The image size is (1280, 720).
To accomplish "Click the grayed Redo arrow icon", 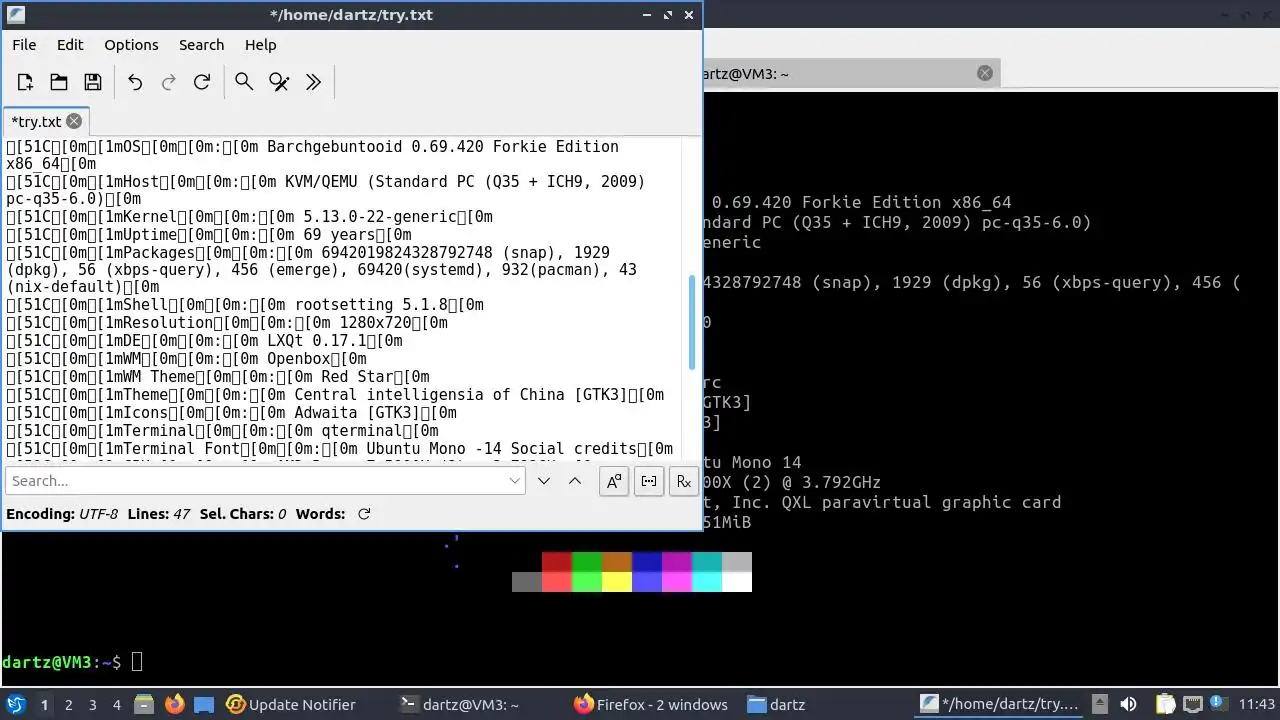I will coord(169,82).
